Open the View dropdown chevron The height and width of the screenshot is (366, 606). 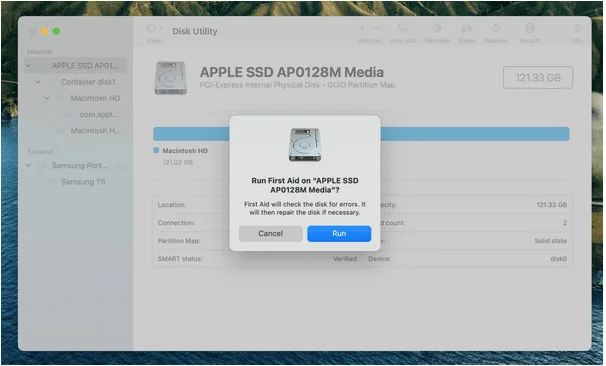pos(162,28)
